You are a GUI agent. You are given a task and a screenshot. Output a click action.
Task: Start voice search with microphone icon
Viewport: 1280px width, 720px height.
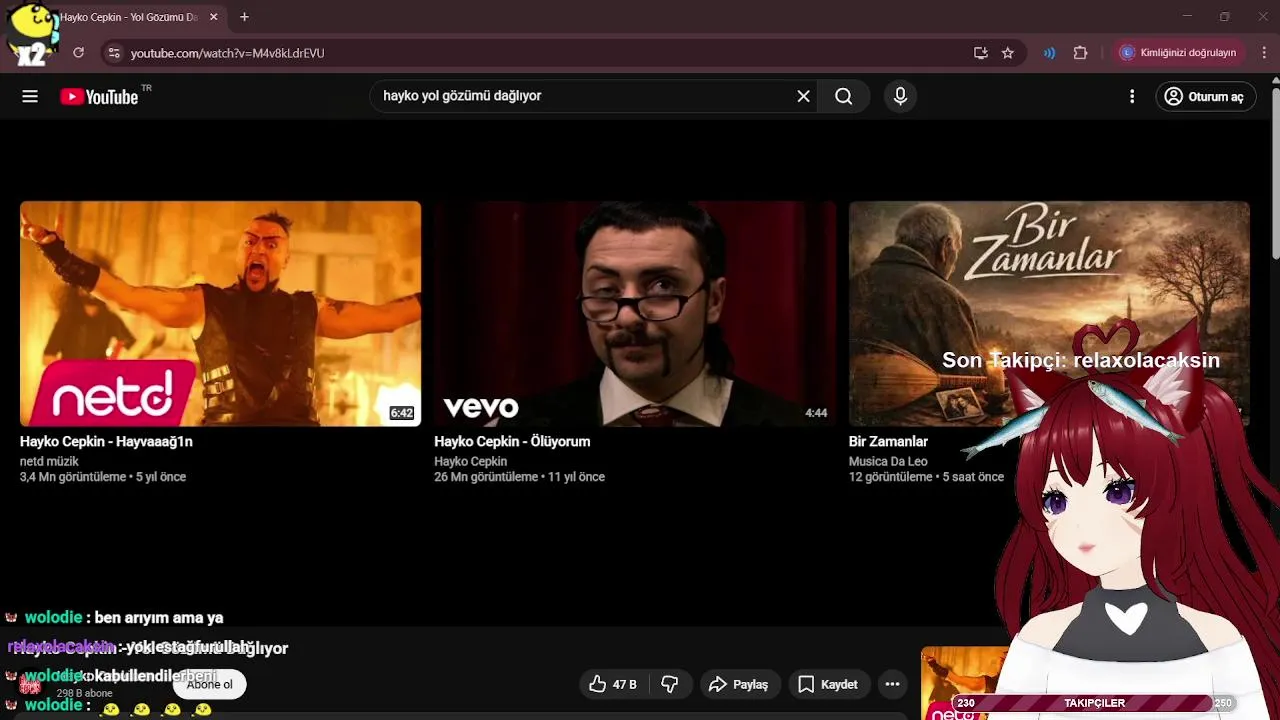point(900,96)
